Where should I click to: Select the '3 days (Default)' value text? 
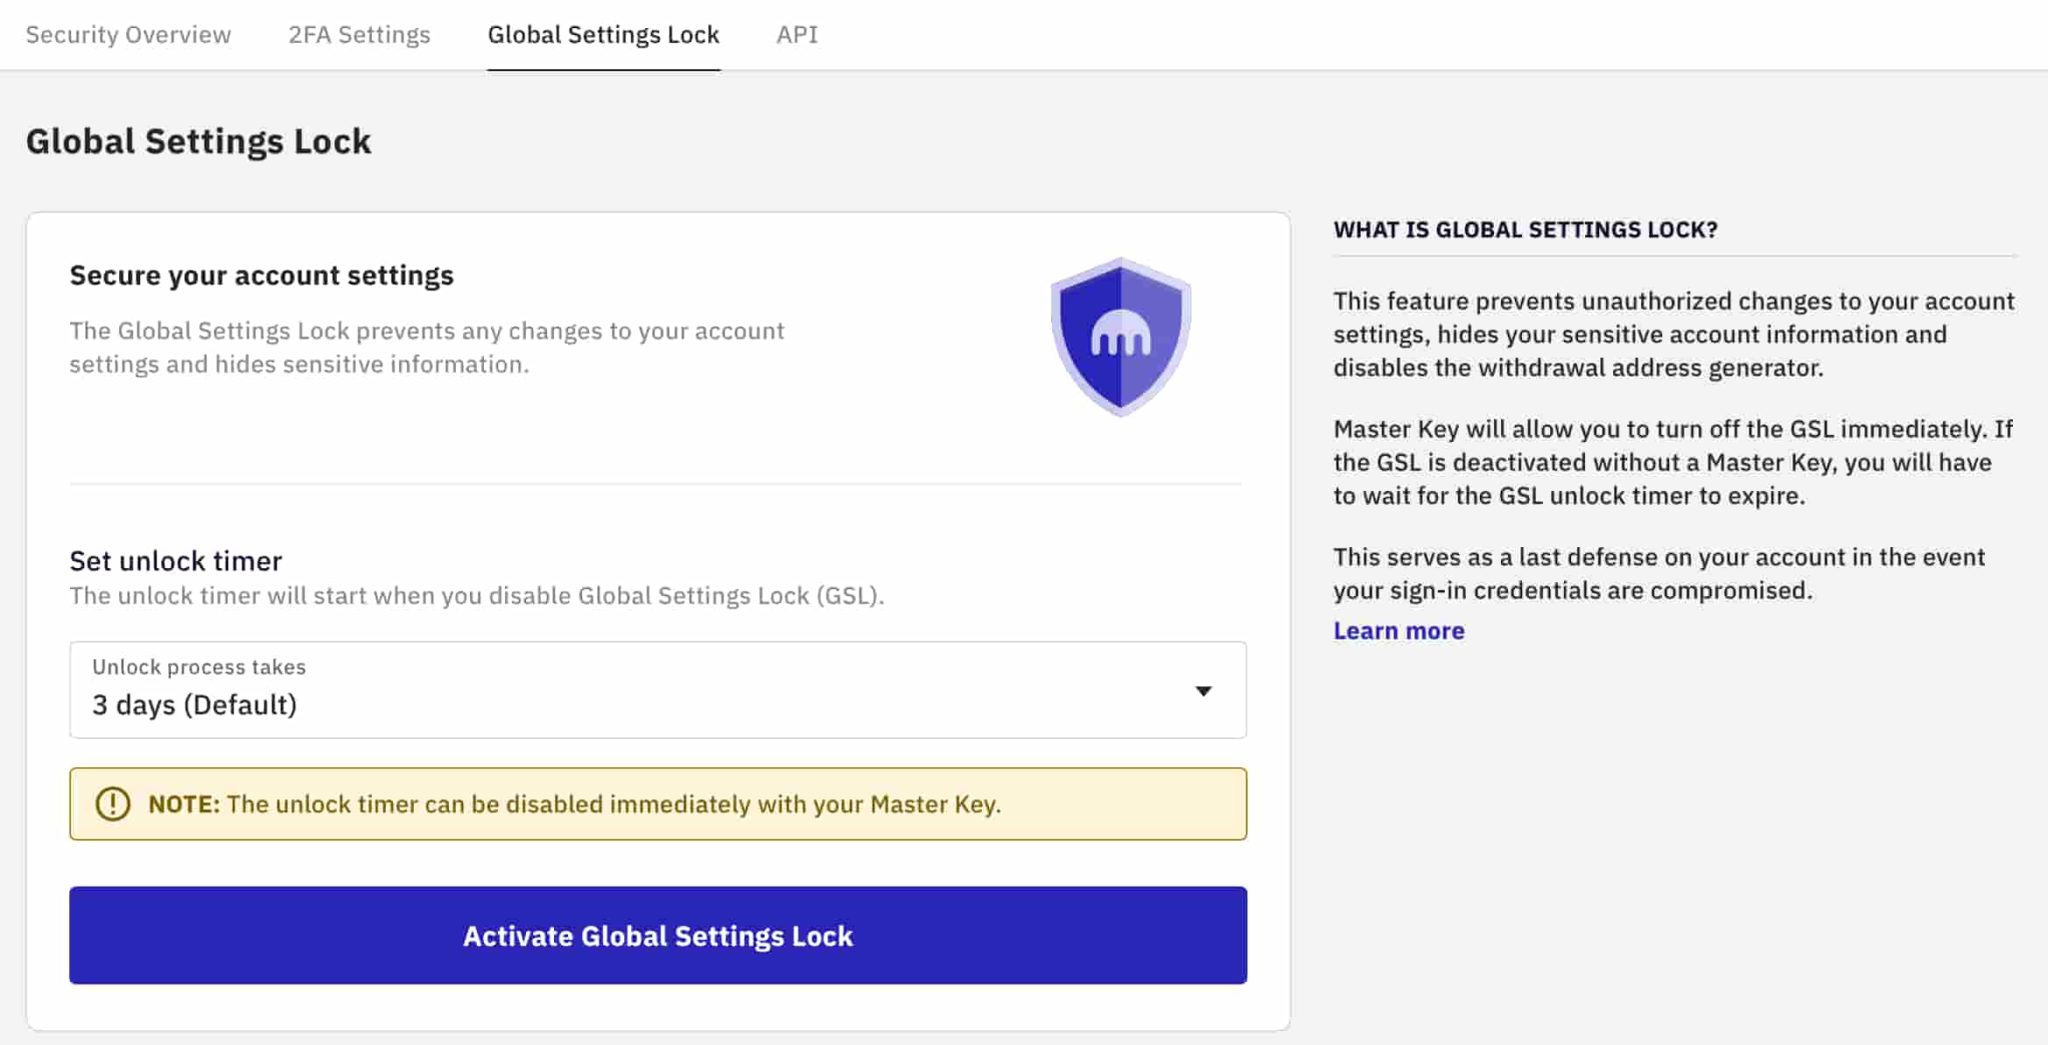[195, 705]
